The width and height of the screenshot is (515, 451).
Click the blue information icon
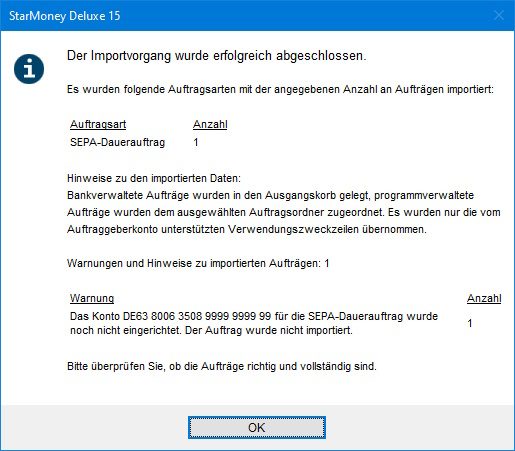click(x=29, y=69)
